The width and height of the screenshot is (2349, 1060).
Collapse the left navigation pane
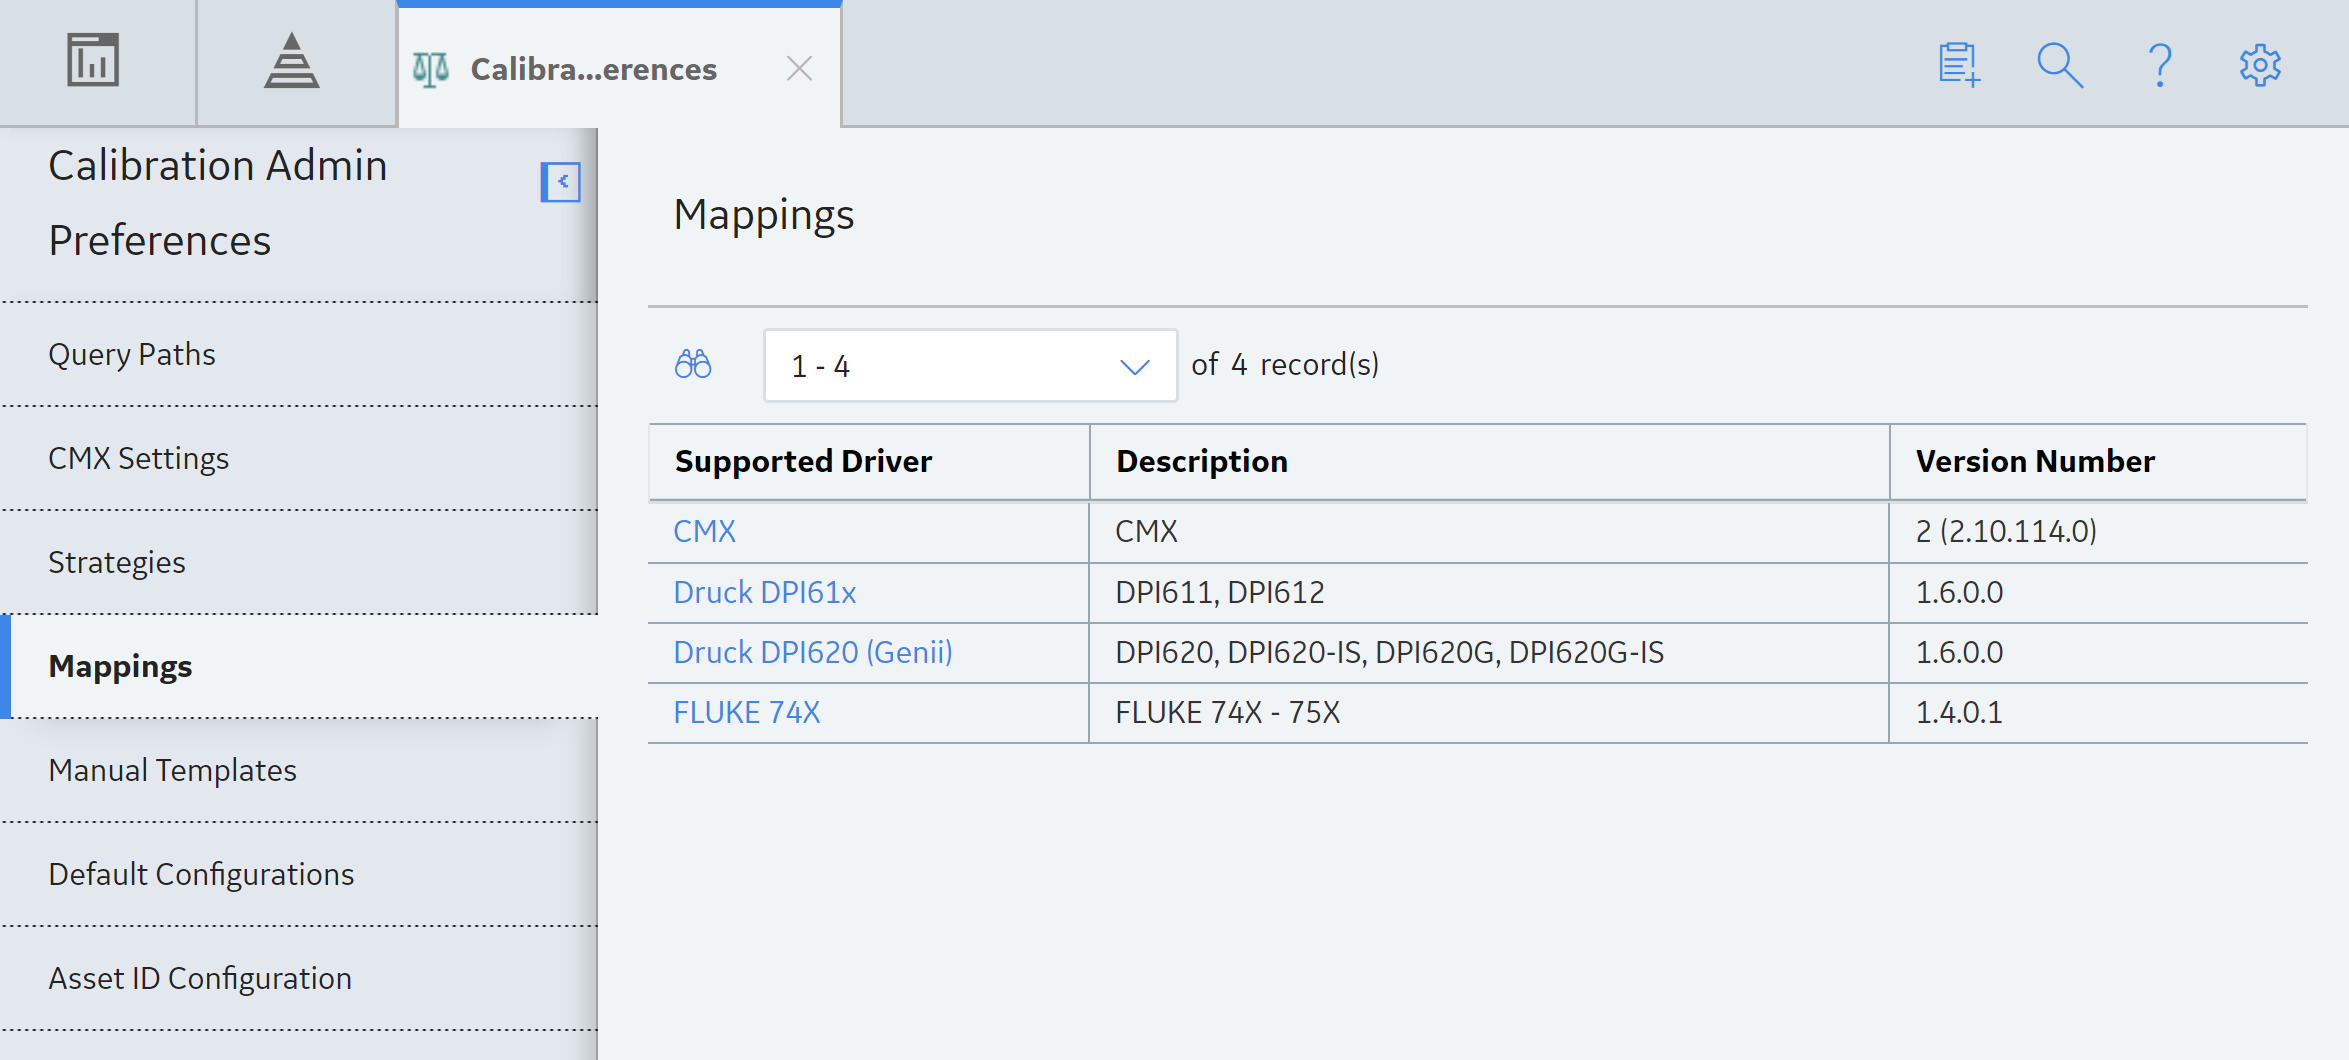[561, 182]
